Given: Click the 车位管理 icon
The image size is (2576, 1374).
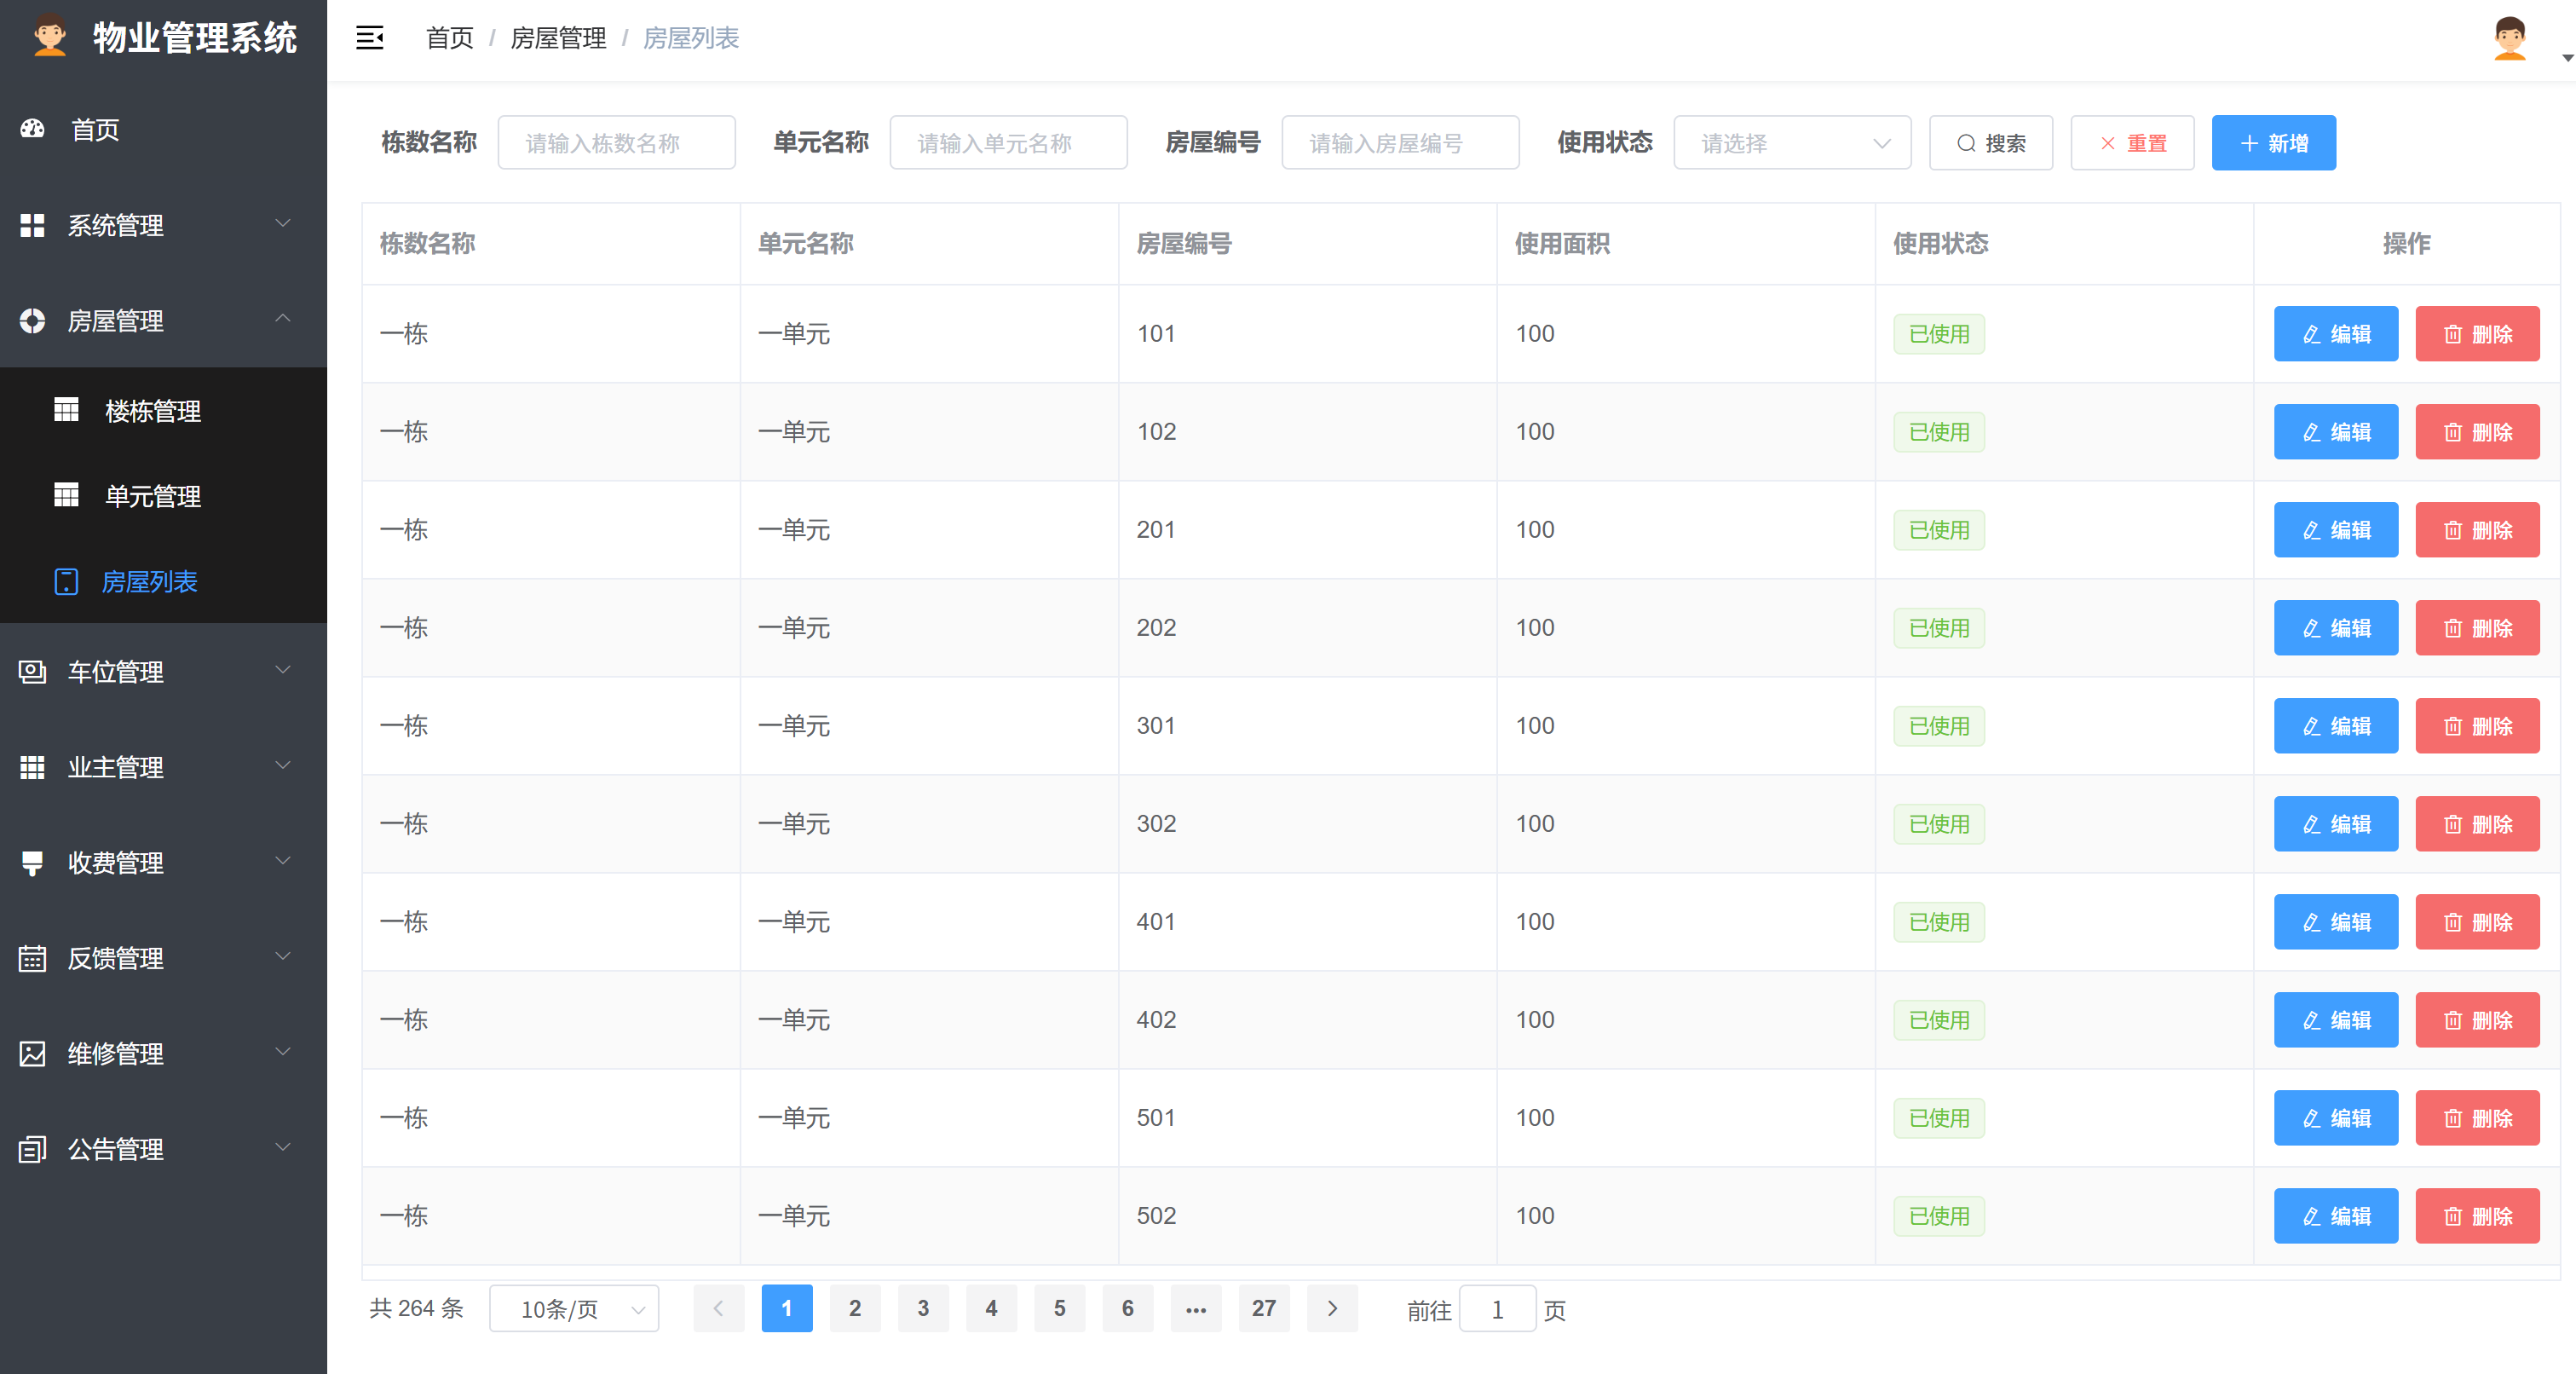Looking at the screenshot, I should (32, 671).
